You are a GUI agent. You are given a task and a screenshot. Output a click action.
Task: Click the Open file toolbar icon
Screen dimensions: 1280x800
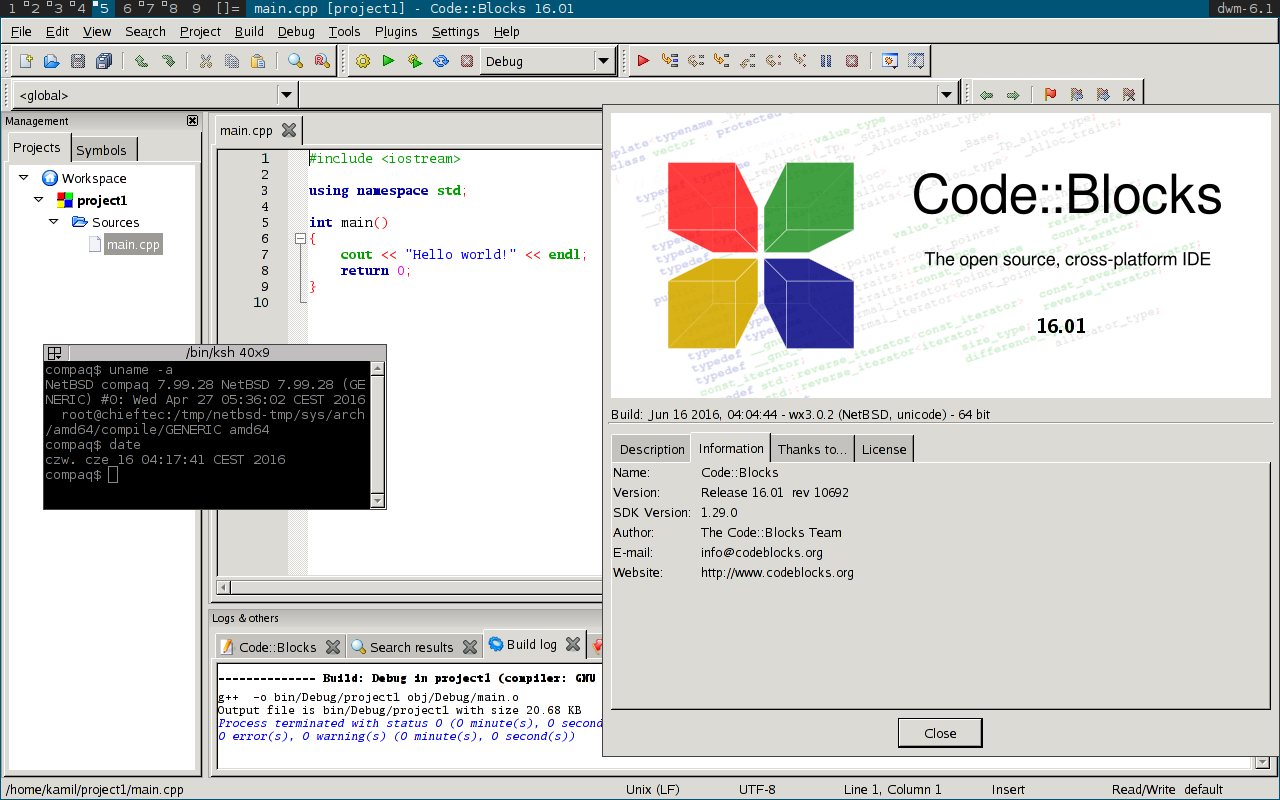point(52,61)
